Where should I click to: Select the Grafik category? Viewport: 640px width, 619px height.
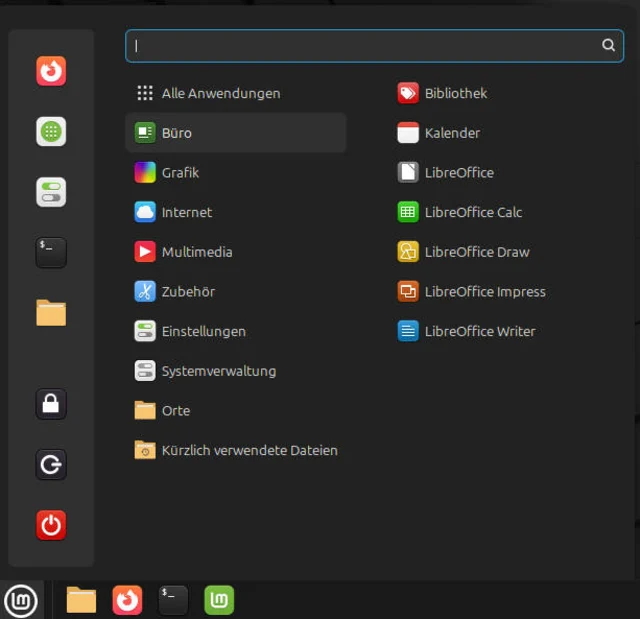click(x=180, y=172)
